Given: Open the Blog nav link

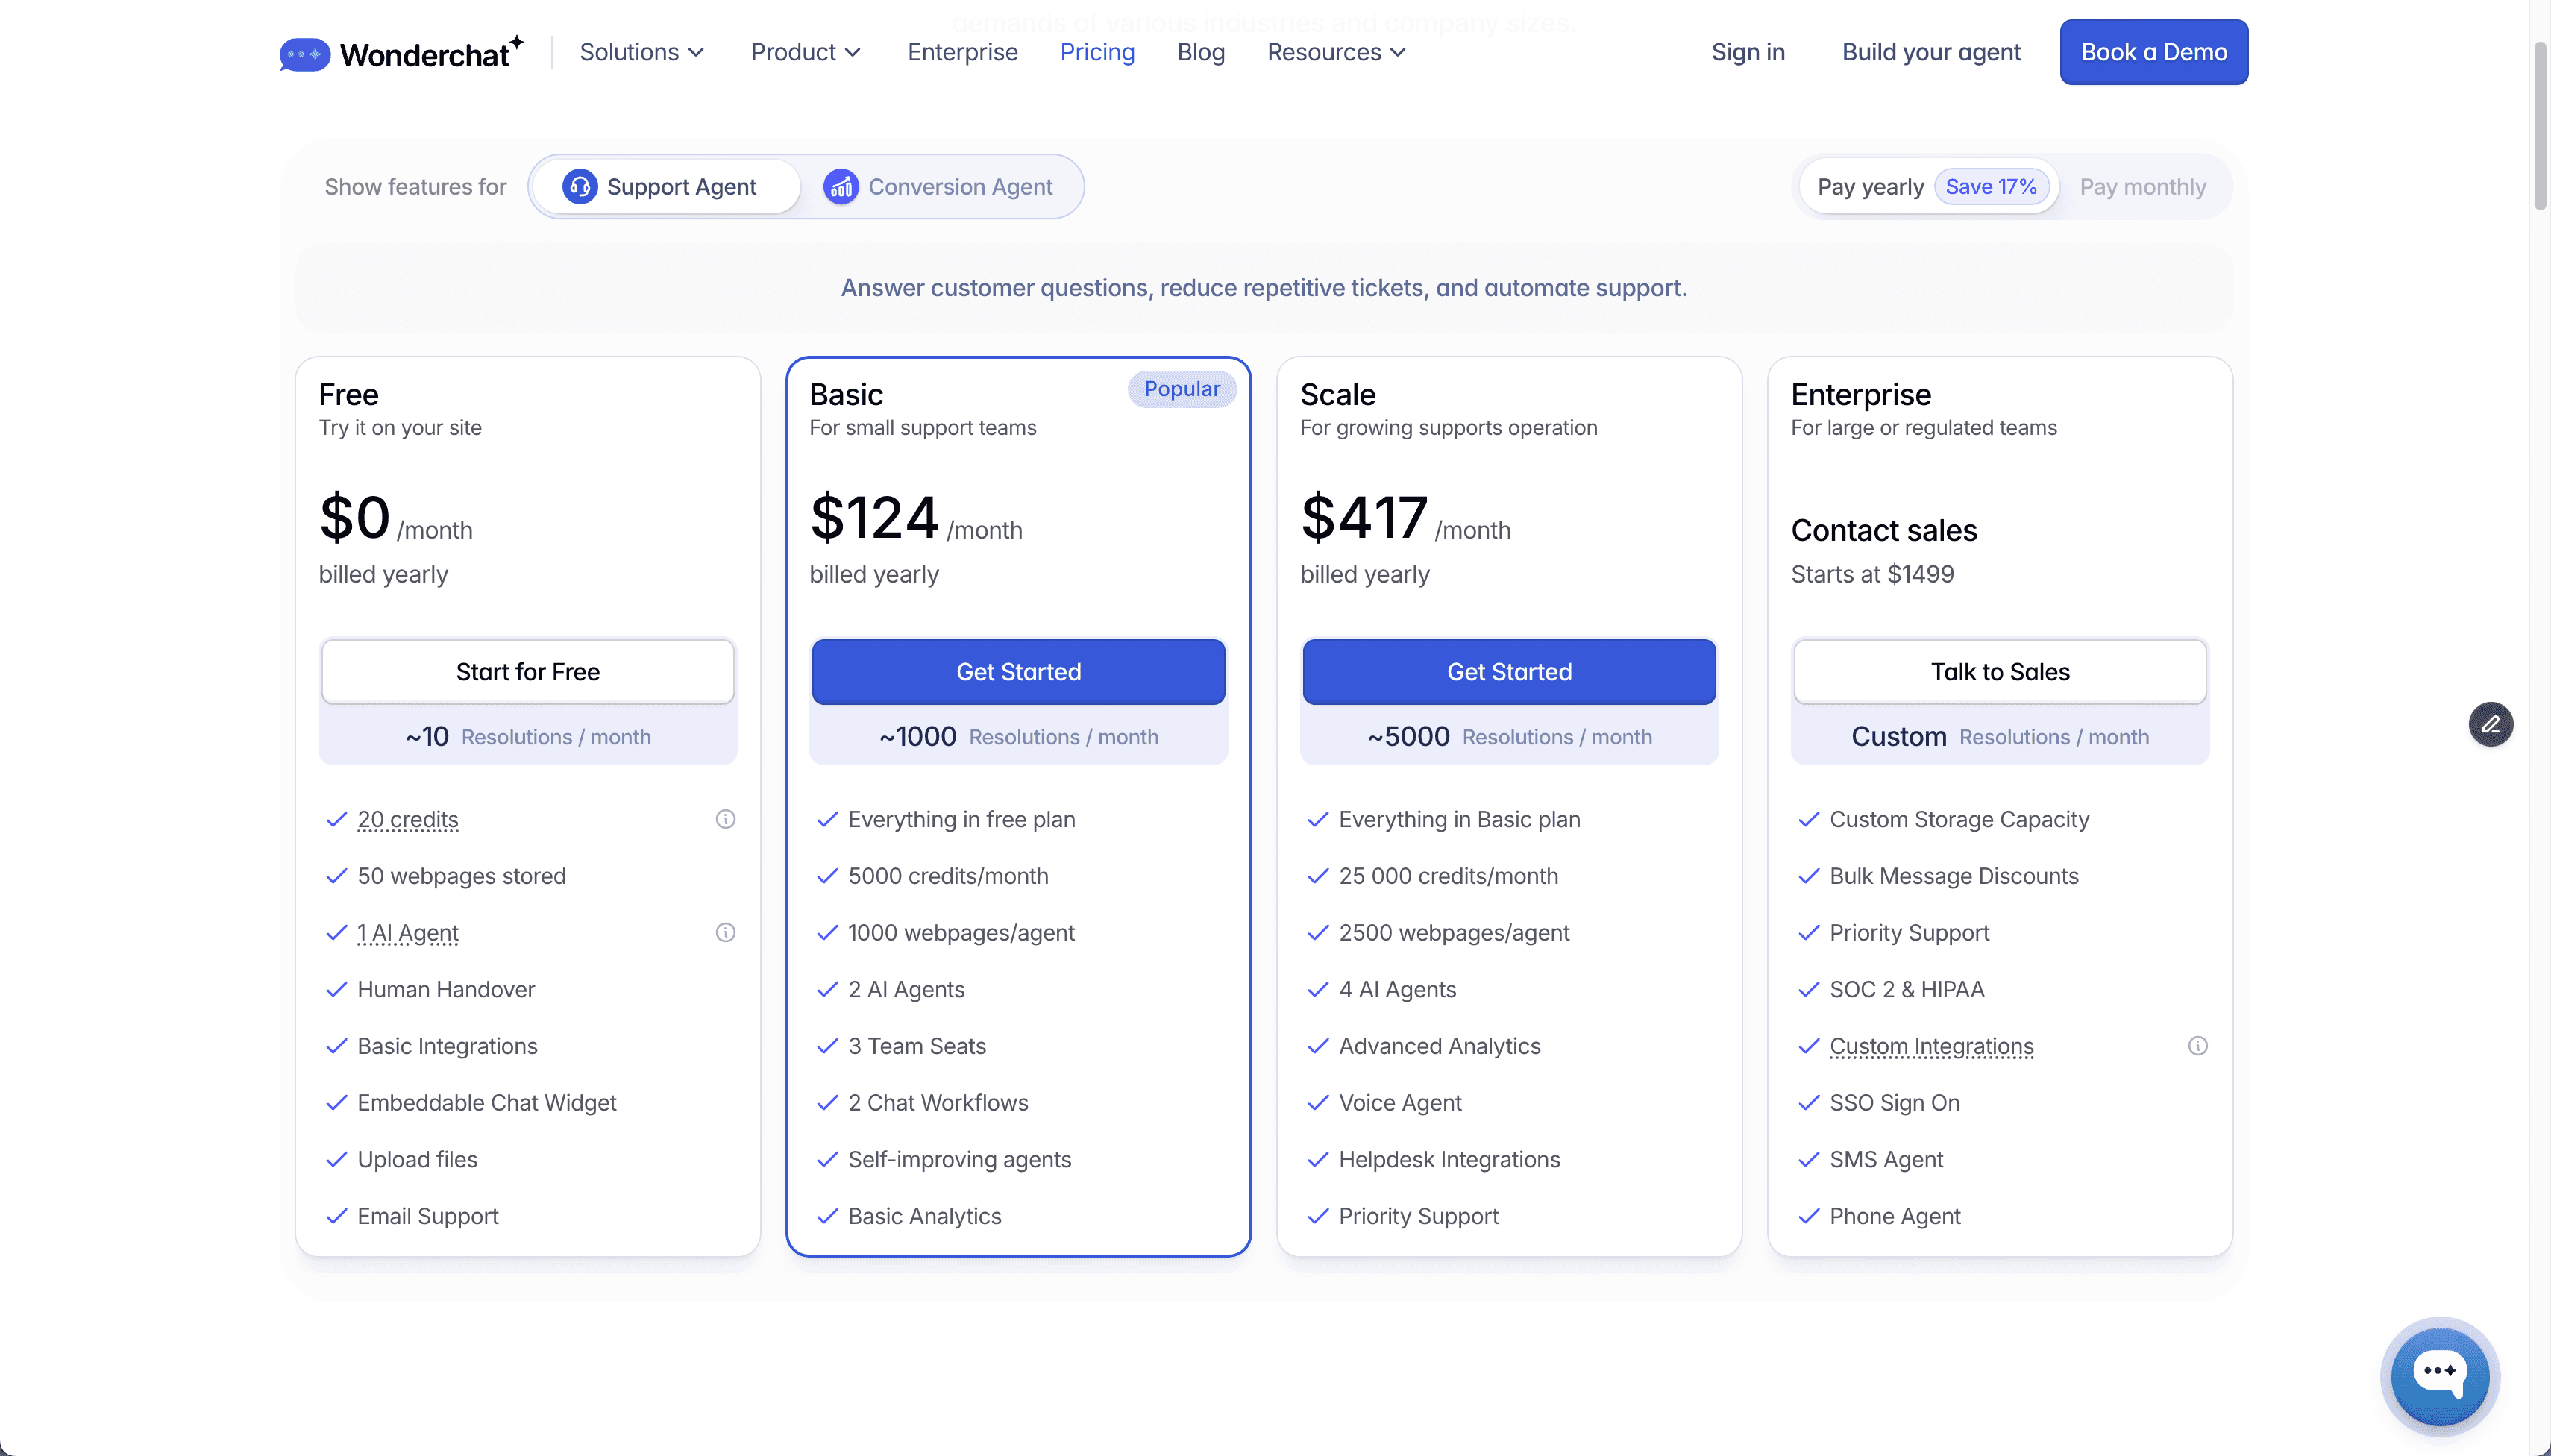Looking at the screenshot, I should pyautogui.click(x=1201, y=52).
